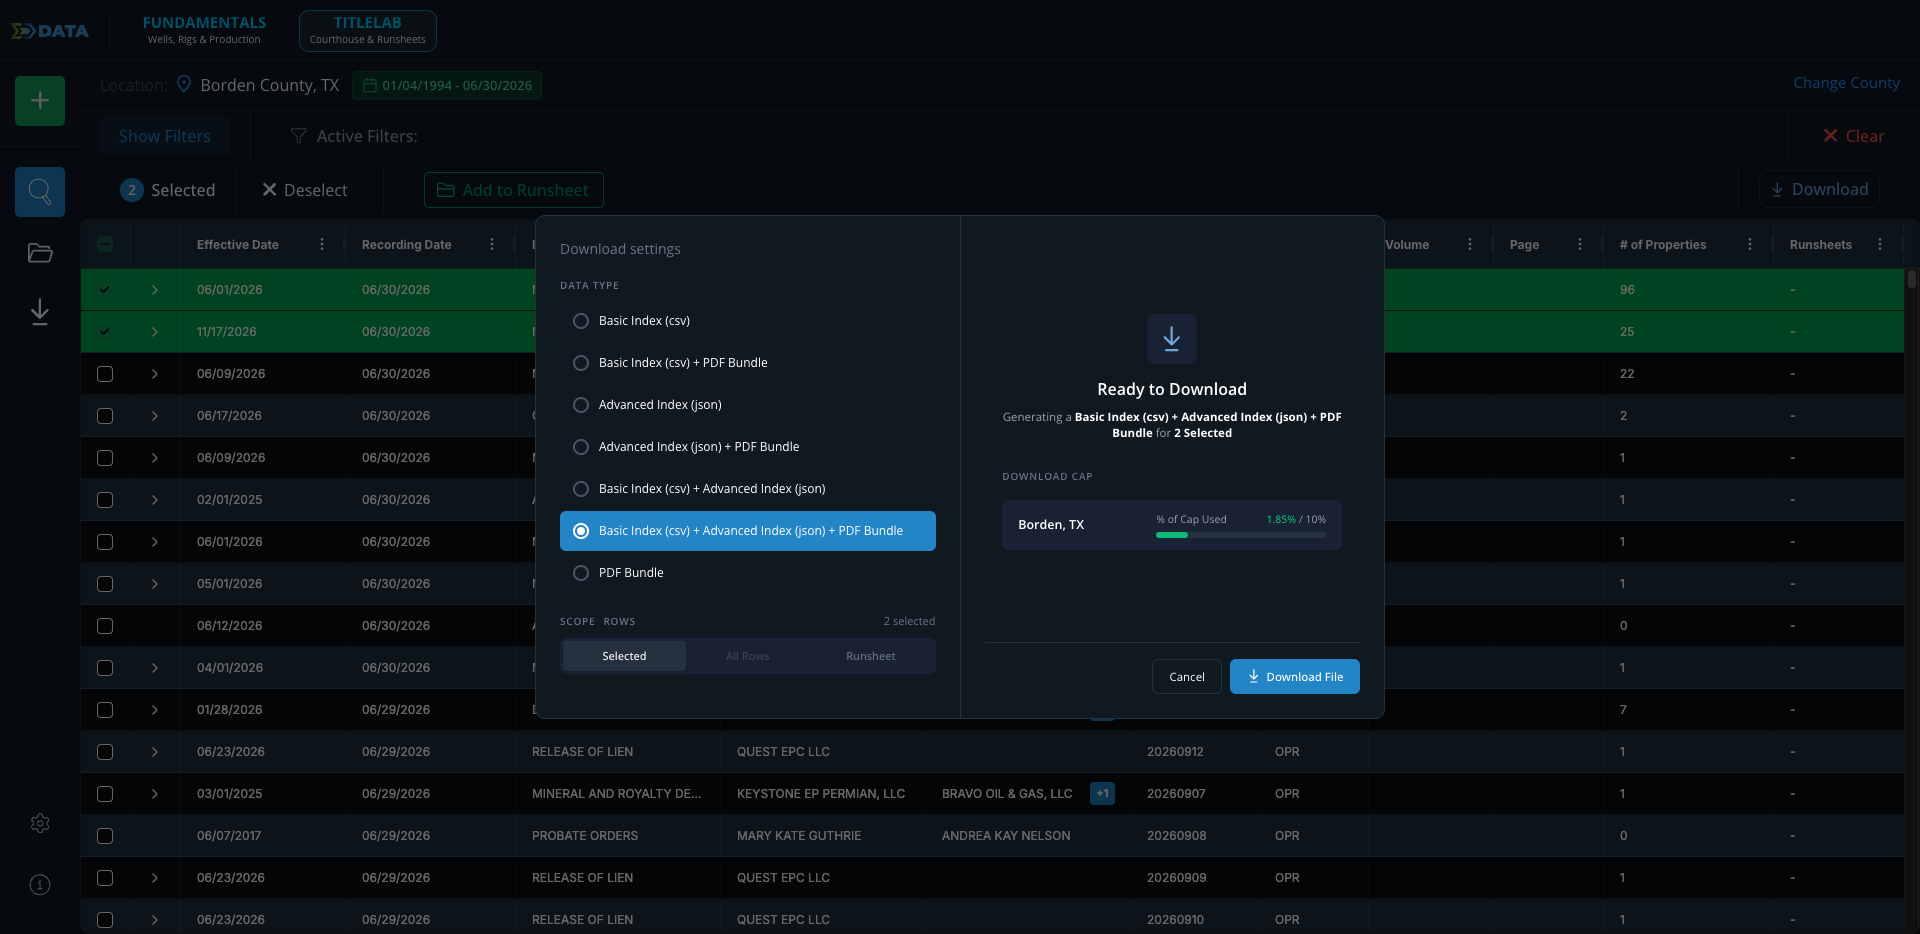Open the search magnifier sidebar icon
Viewport: 1920px width, 934px height.
[x=40, y=191]
